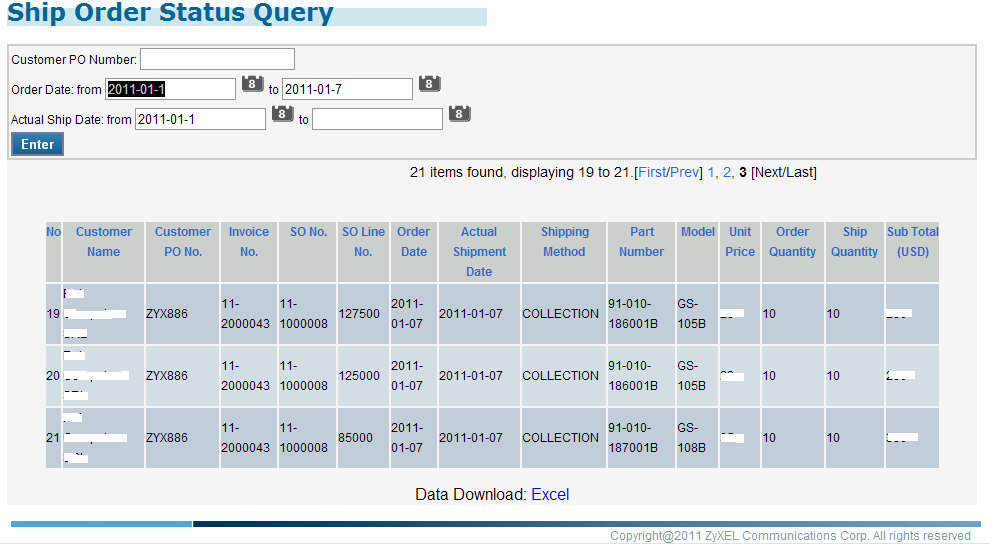Download data as Excel
994x546 pixels.
coord(550,494)
